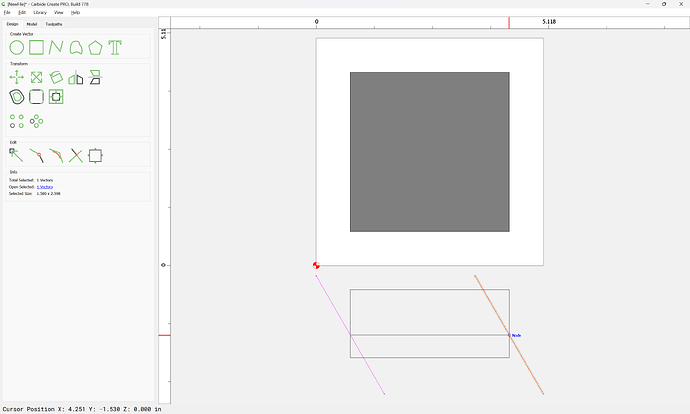Select the Polyline tool

tap(56, 48)
